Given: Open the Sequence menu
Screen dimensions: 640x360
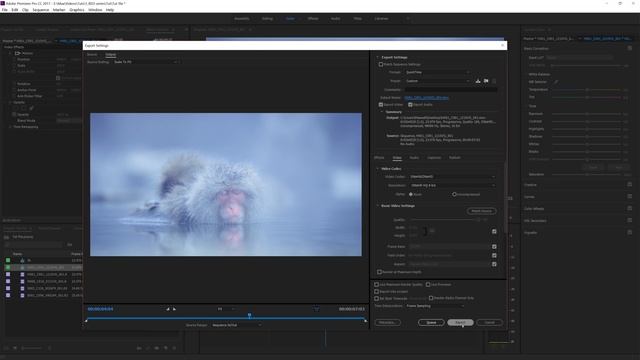Looking at the screenshot, I should [x=40, y=10].
